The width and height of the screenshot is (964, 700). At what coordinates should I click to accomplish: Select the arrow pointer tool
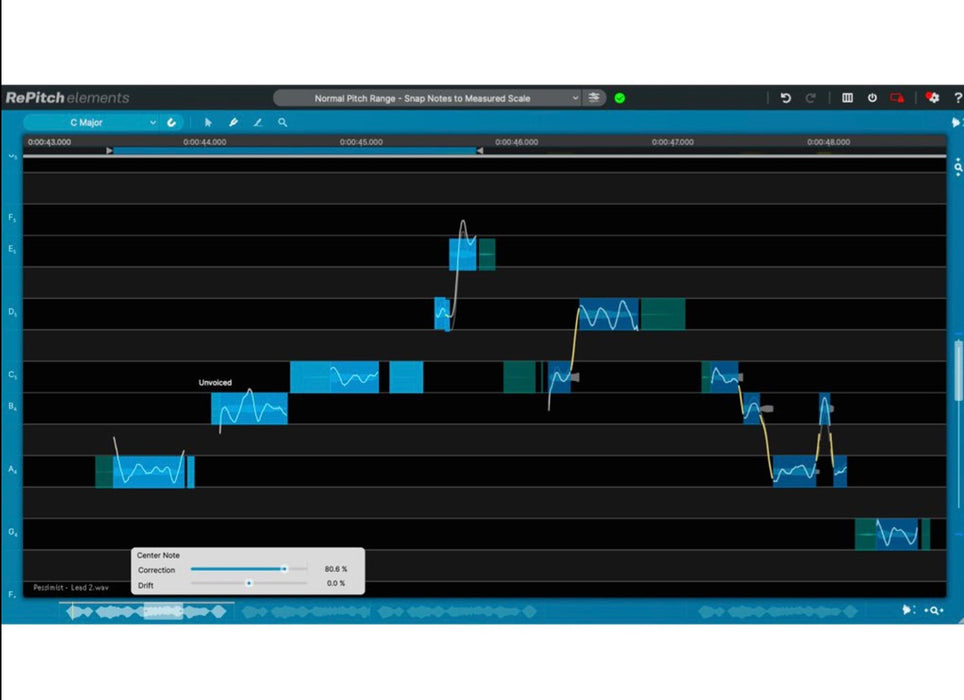[208, 122]
